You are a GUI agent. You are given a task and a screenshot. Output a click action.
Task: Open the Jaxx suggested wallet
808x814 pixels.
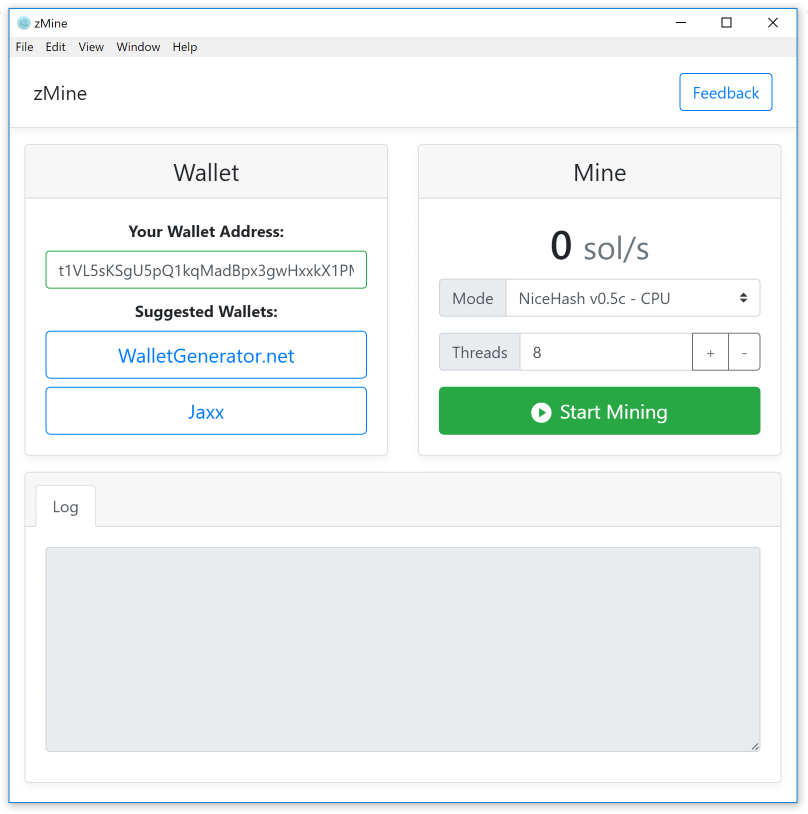[206, 412]
